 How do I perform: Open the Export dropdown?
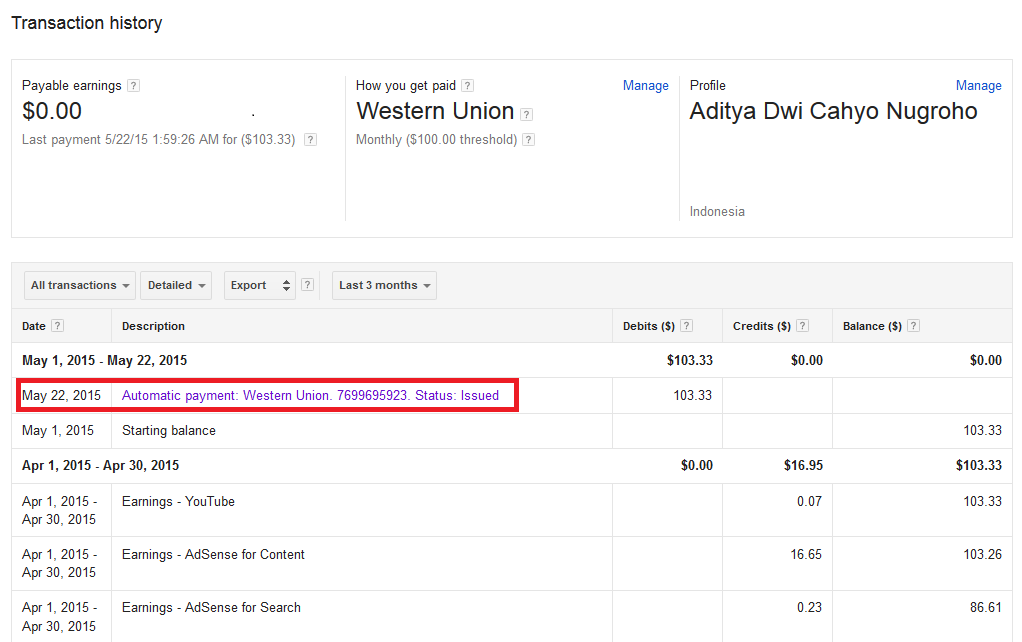point(260,285)
